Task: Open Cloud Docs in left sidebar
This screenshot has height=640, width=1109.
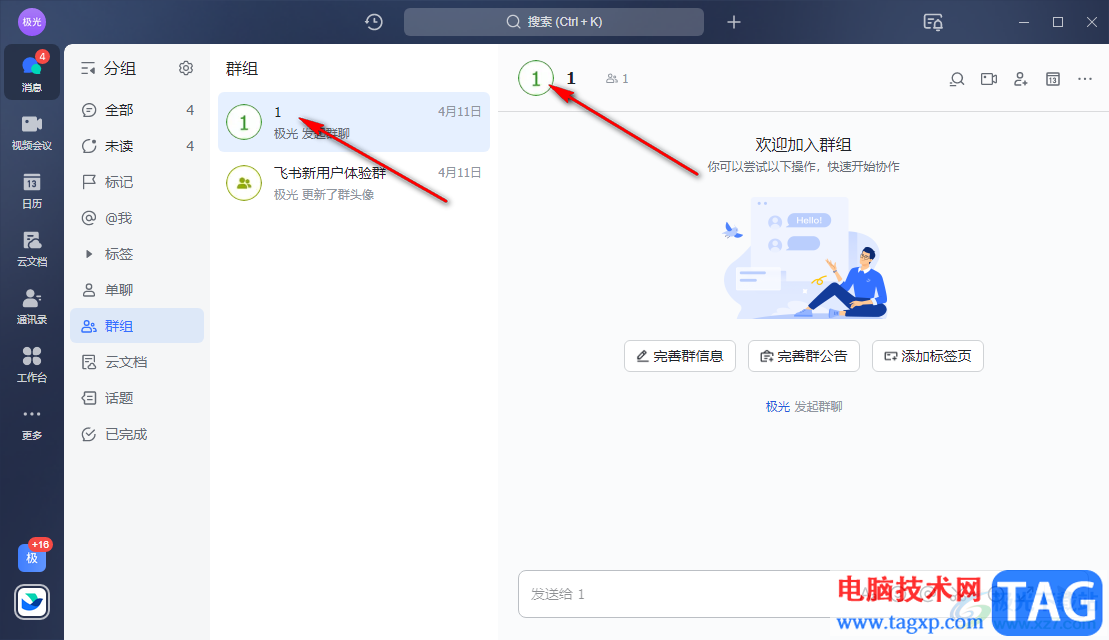Action: pos(32,248)
